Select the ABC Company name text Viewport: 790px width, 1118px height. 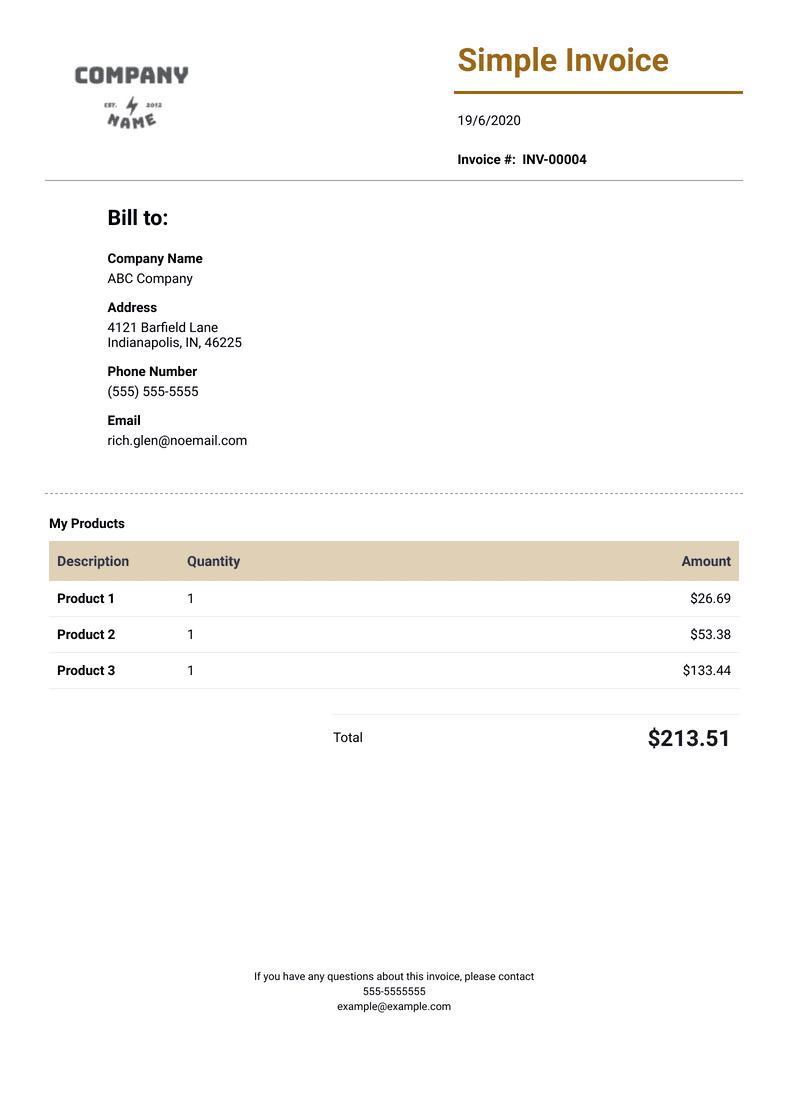(150, 279)
